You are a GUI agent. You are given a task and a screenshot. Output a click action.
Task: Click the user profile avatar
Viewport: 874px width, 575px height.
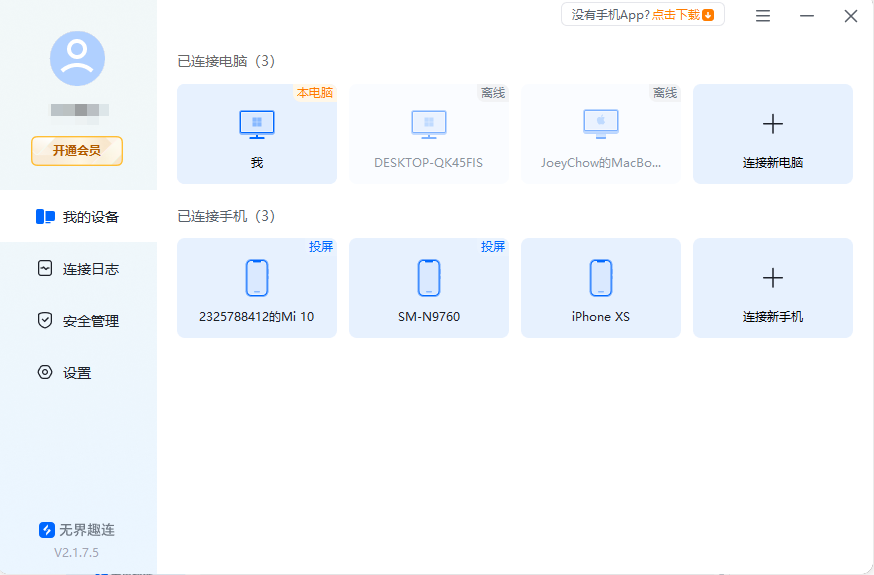coord(77,59)
